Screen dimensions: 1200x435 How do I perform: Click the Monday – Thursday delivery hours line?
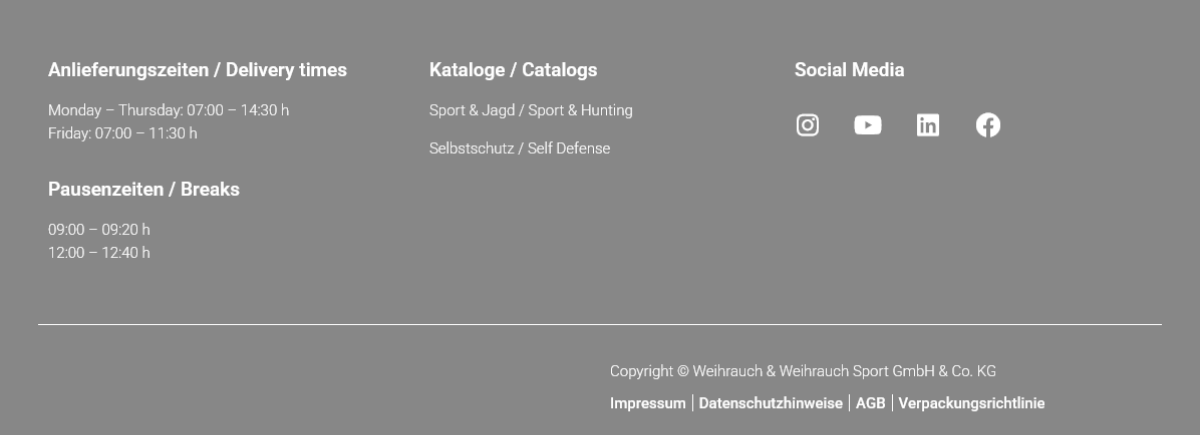pos(168,110)
